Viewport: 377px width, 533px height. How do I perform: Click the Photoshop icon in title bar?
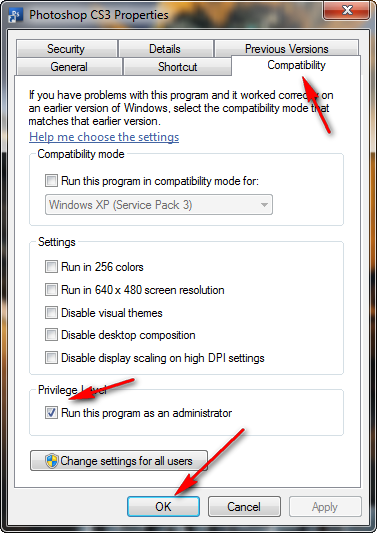[x=15, y=15]
